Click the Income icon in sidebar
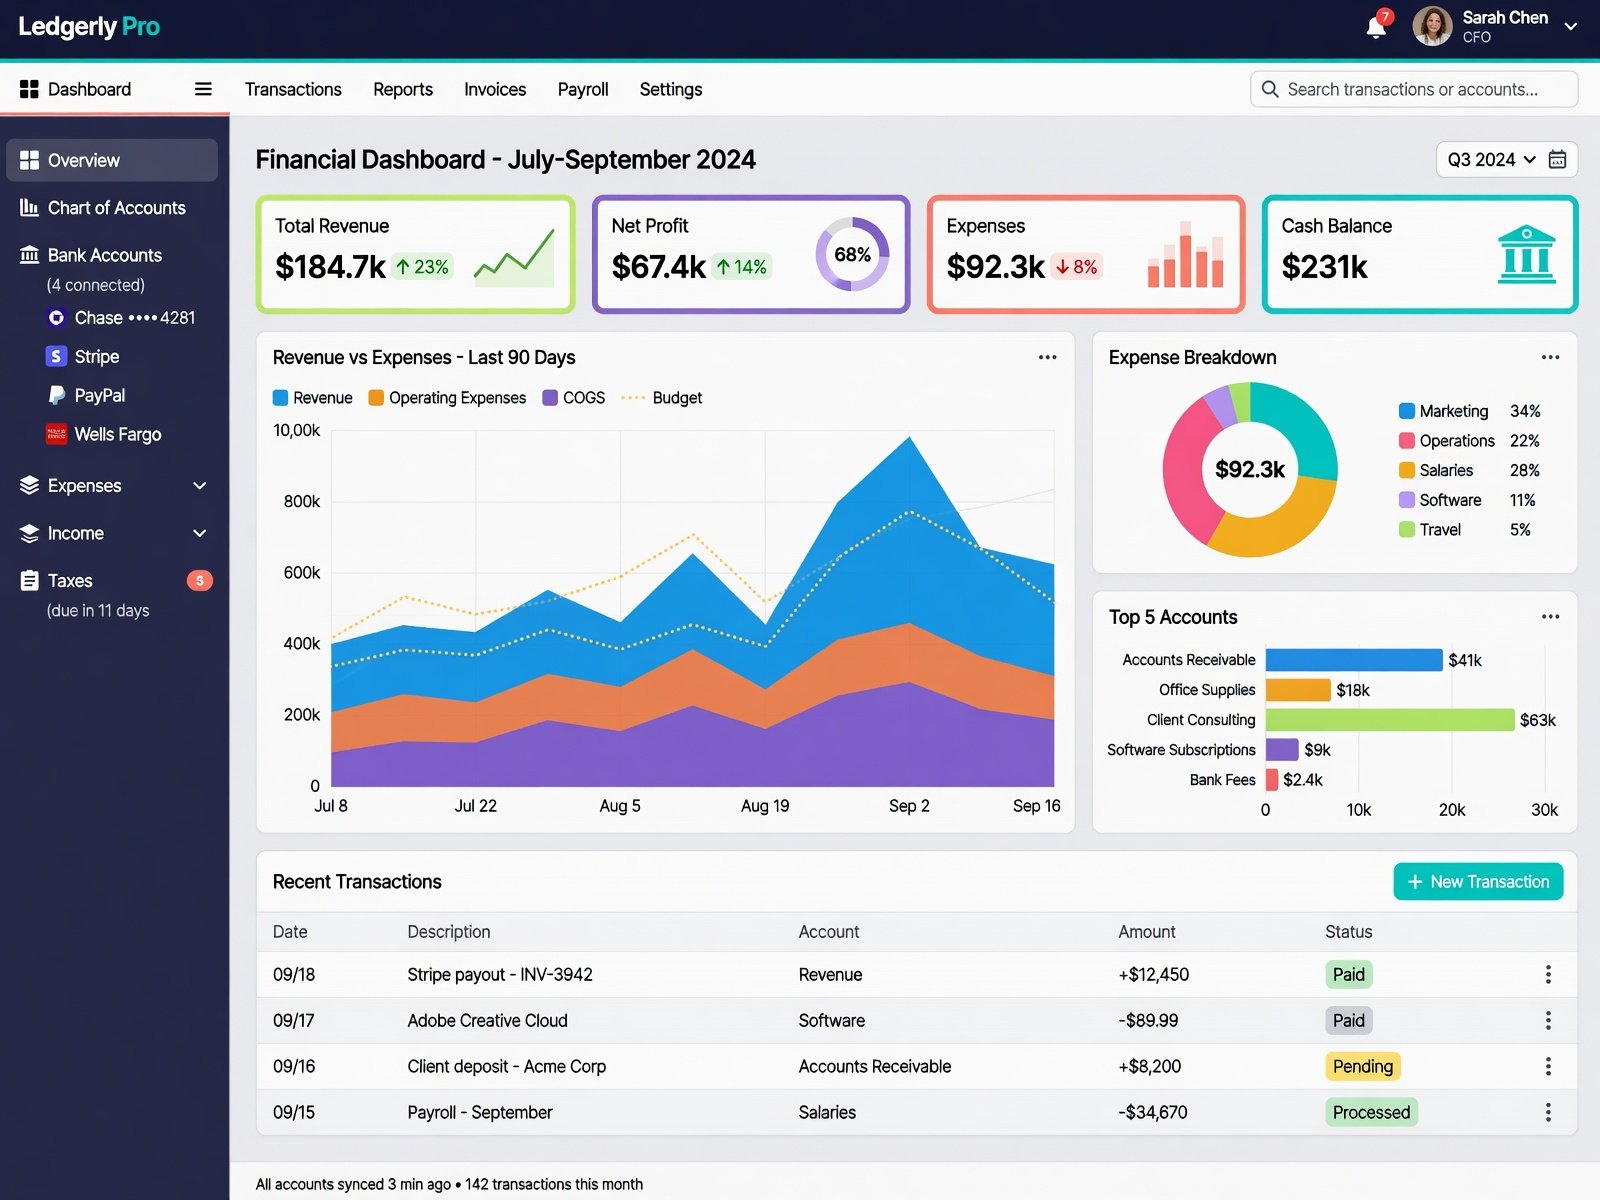Viewport: 1600px width, 1200px height. (x=29, y=533)
